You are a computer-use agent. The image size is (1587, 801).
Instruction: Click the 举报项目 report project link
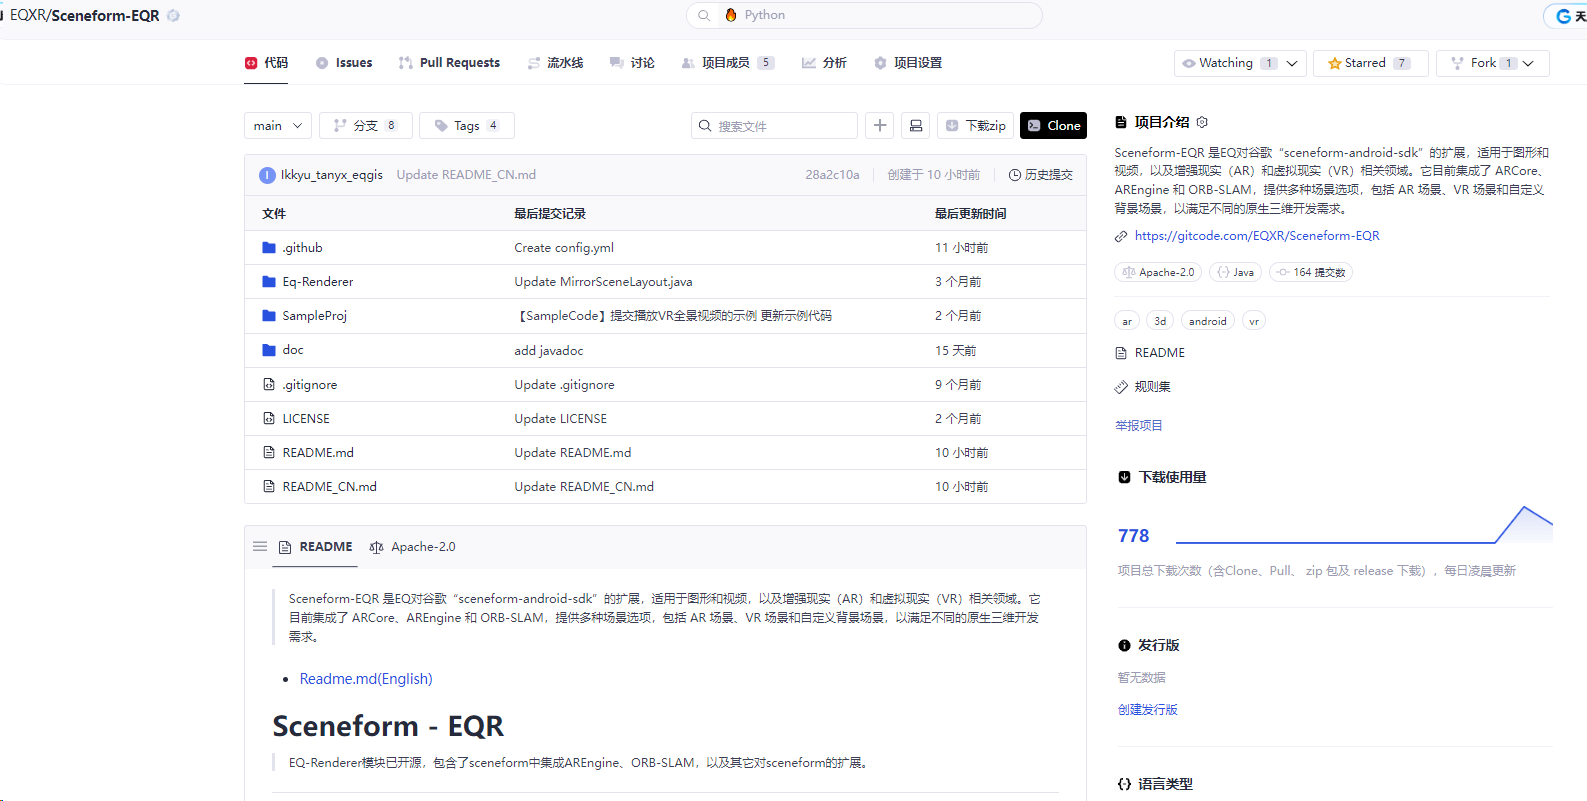pyautogui.click(x=1139, y=425)
